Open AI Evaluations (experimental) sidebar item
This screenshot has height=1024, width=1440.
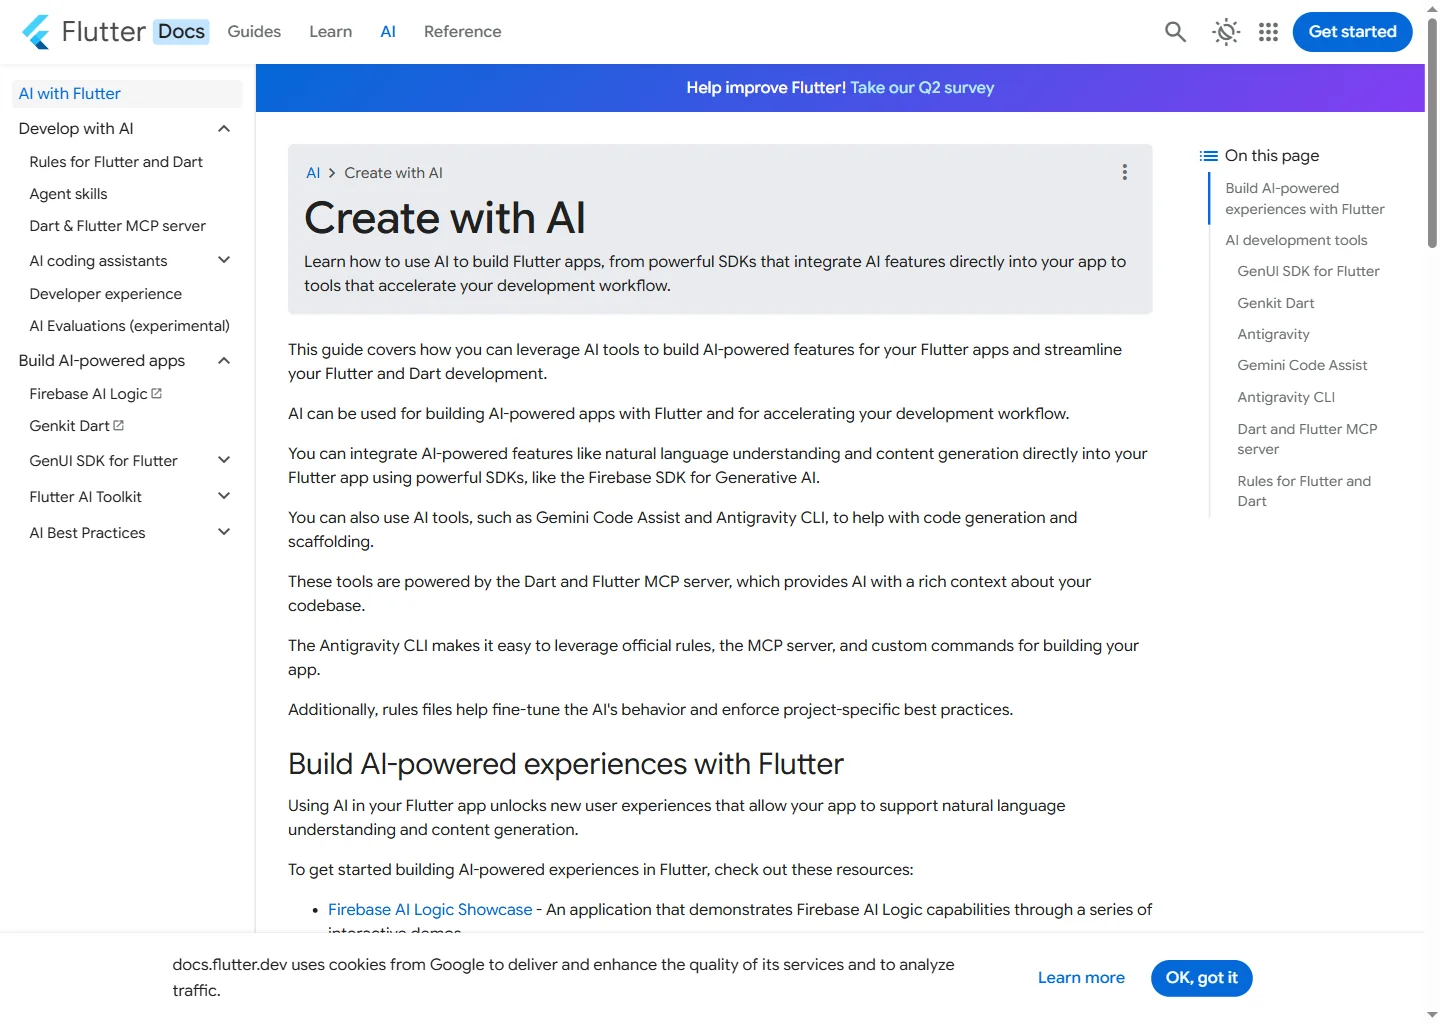tap(130, 326)
